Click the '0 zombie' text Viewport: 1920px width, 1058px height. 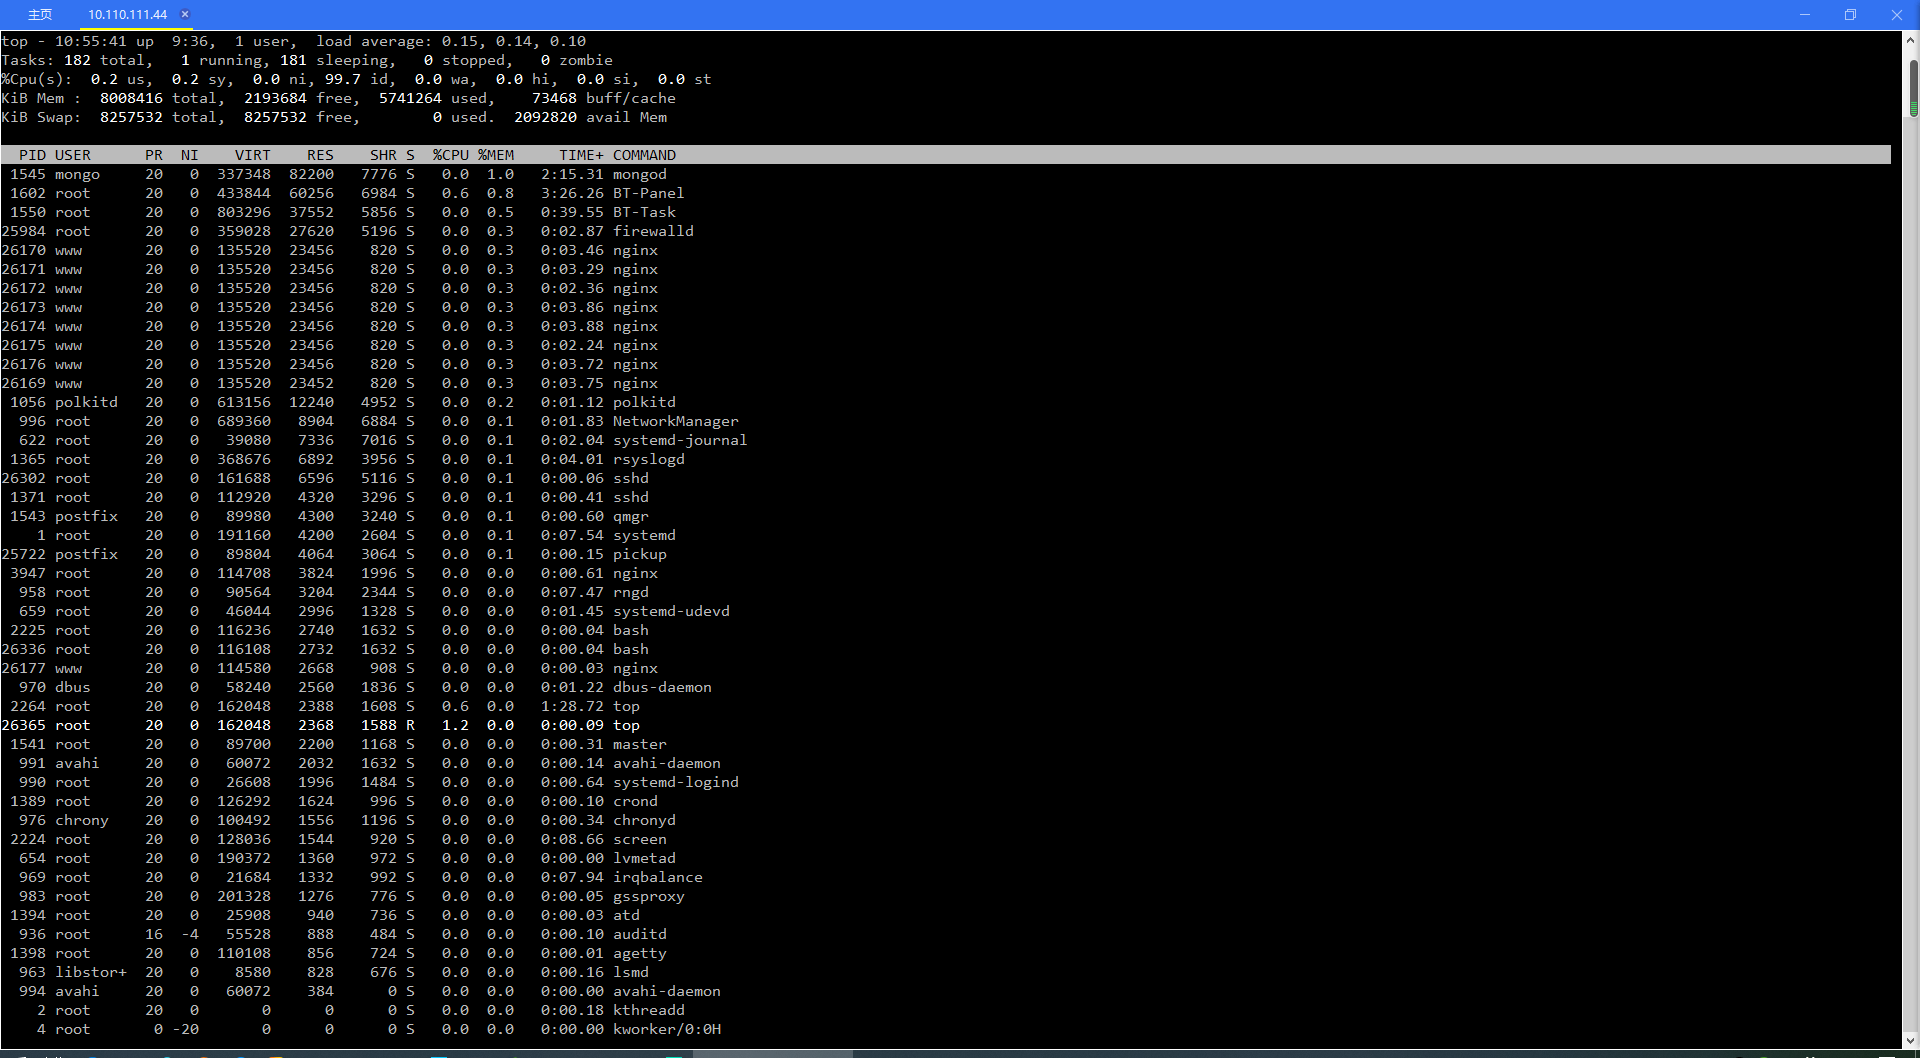[x=577, y=60]
